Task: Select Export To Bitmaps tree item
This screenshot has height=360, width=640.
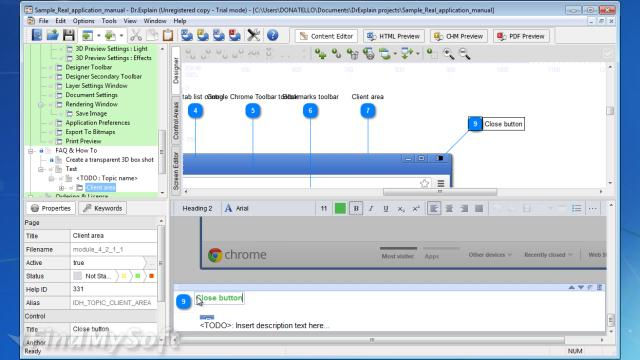Action: (90, 132)
